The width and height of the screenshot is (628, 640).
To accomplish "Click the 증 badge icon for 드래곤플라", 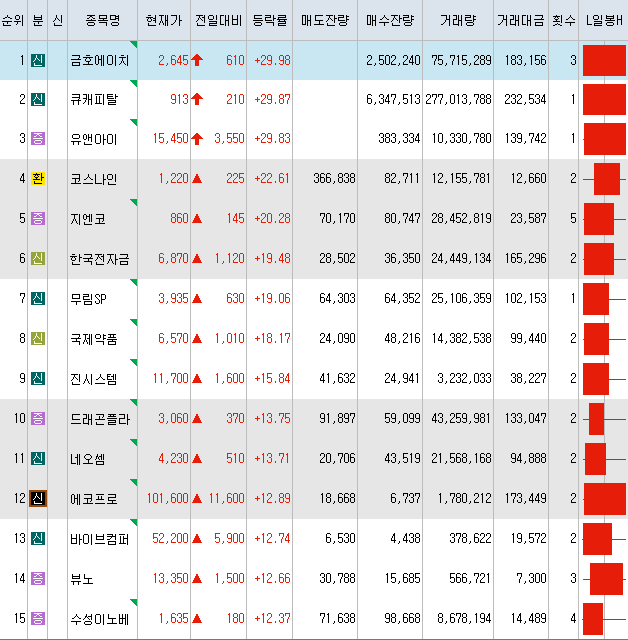I will [x=38, y=418].
